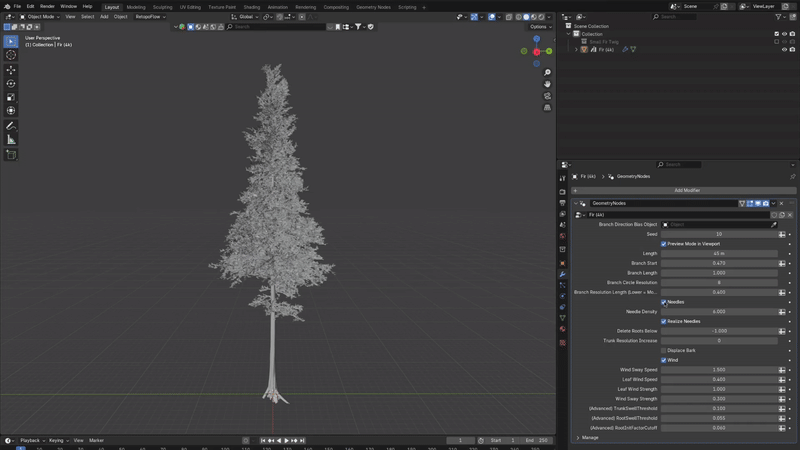Play the animation in the timeline
Screen dimensions: 800x450
tap(286, 440)
